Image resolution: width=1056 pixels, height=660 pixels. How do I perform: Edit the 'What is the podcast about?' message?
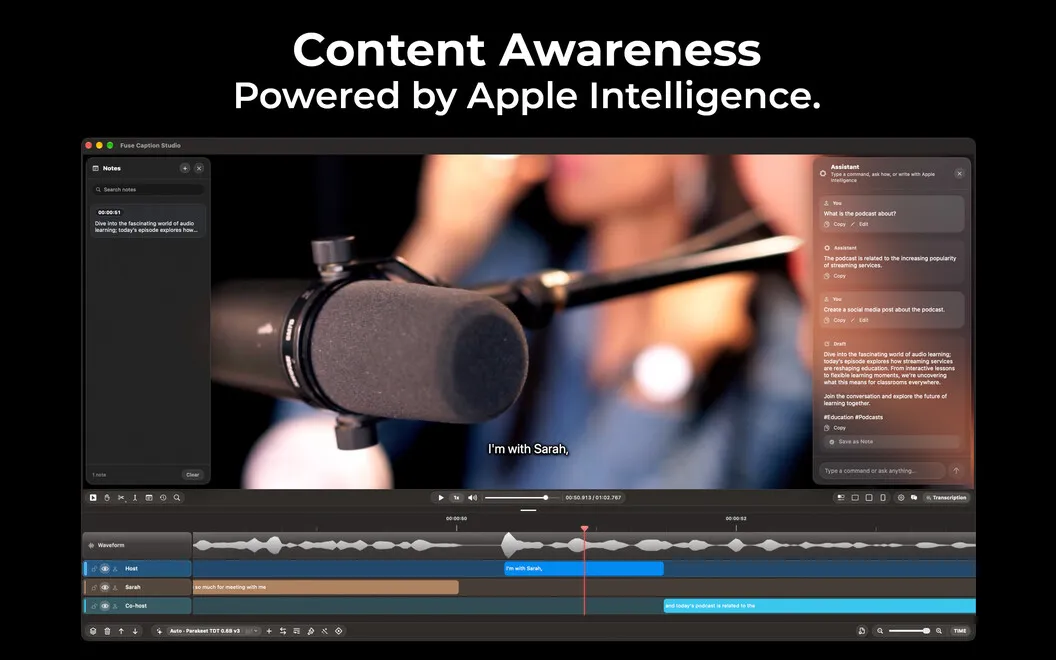pyautogui.click(x=859, y=224)
